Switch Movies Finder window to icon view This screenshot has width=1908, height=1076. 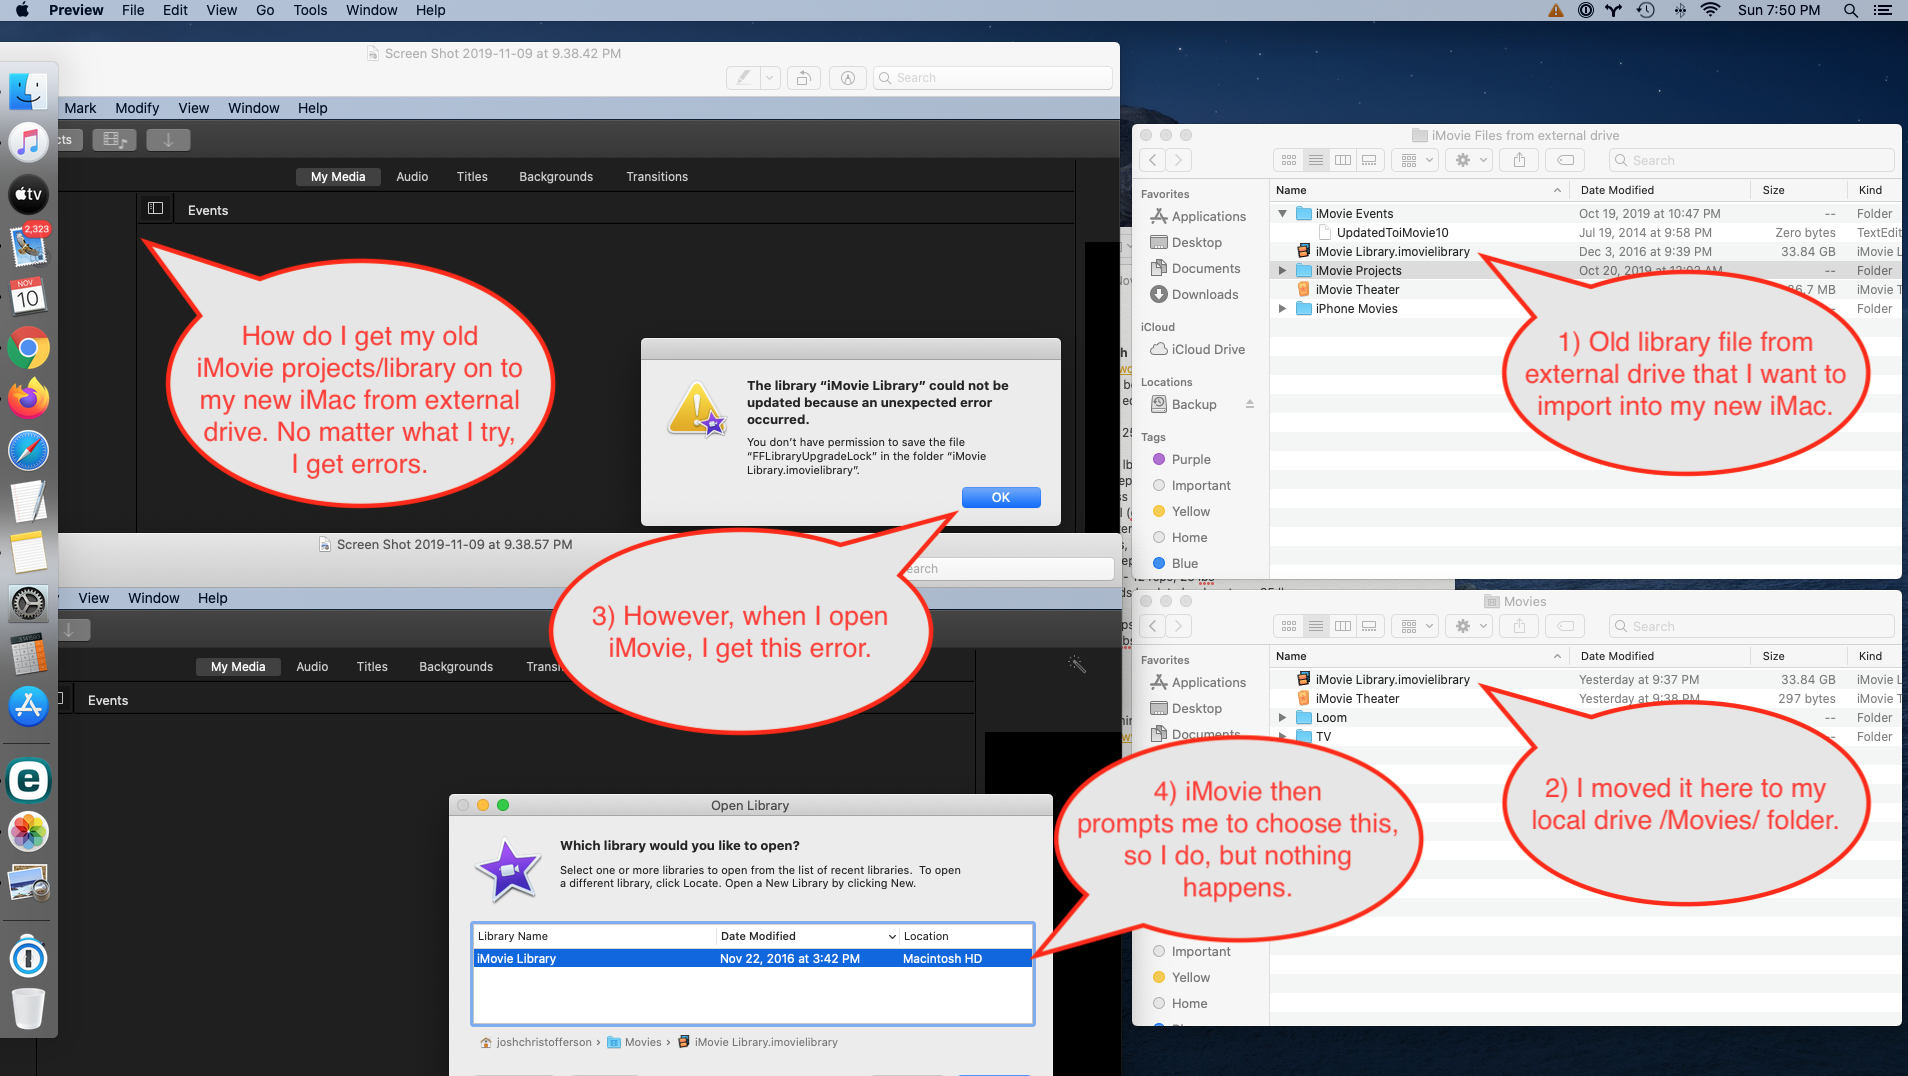coord(1289,626)
